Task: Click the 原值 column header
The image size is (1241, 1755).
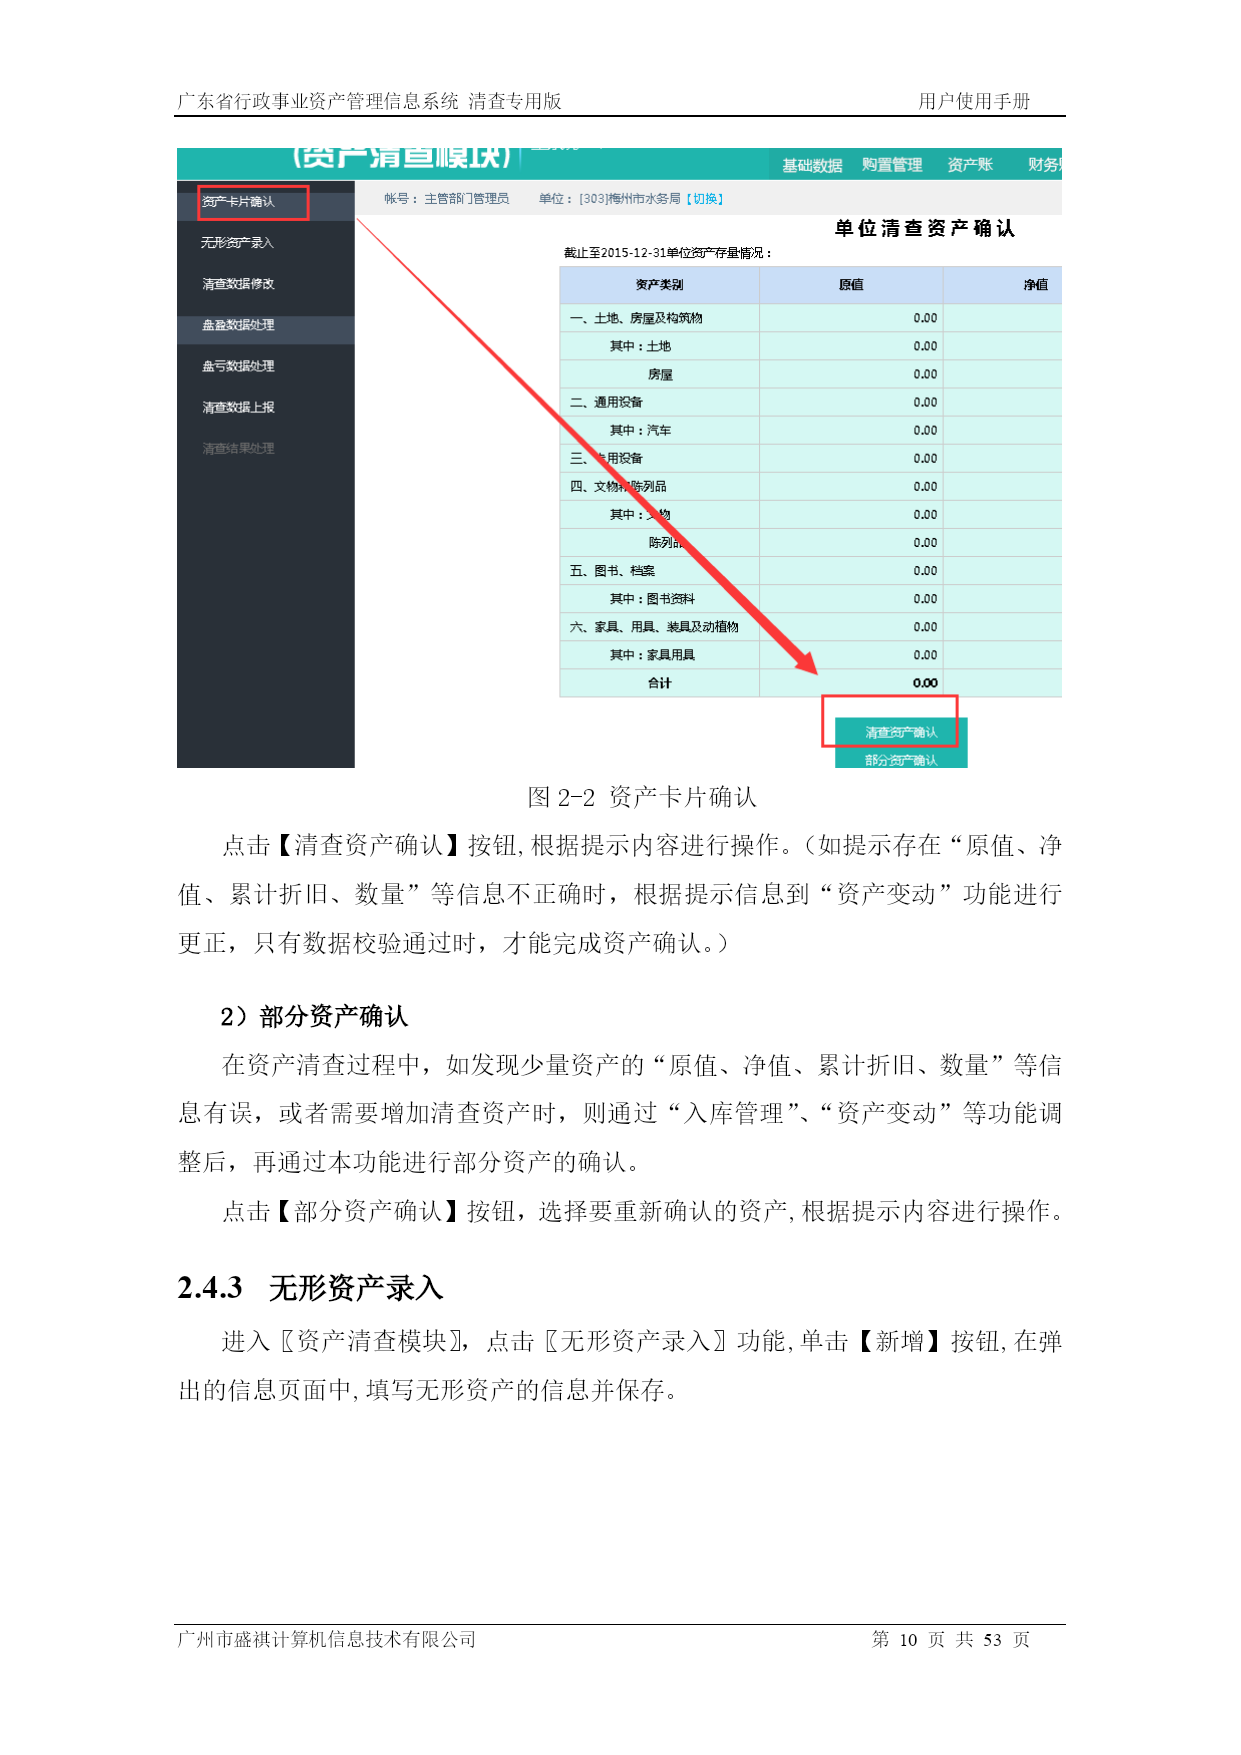Action: pos(851,285)
